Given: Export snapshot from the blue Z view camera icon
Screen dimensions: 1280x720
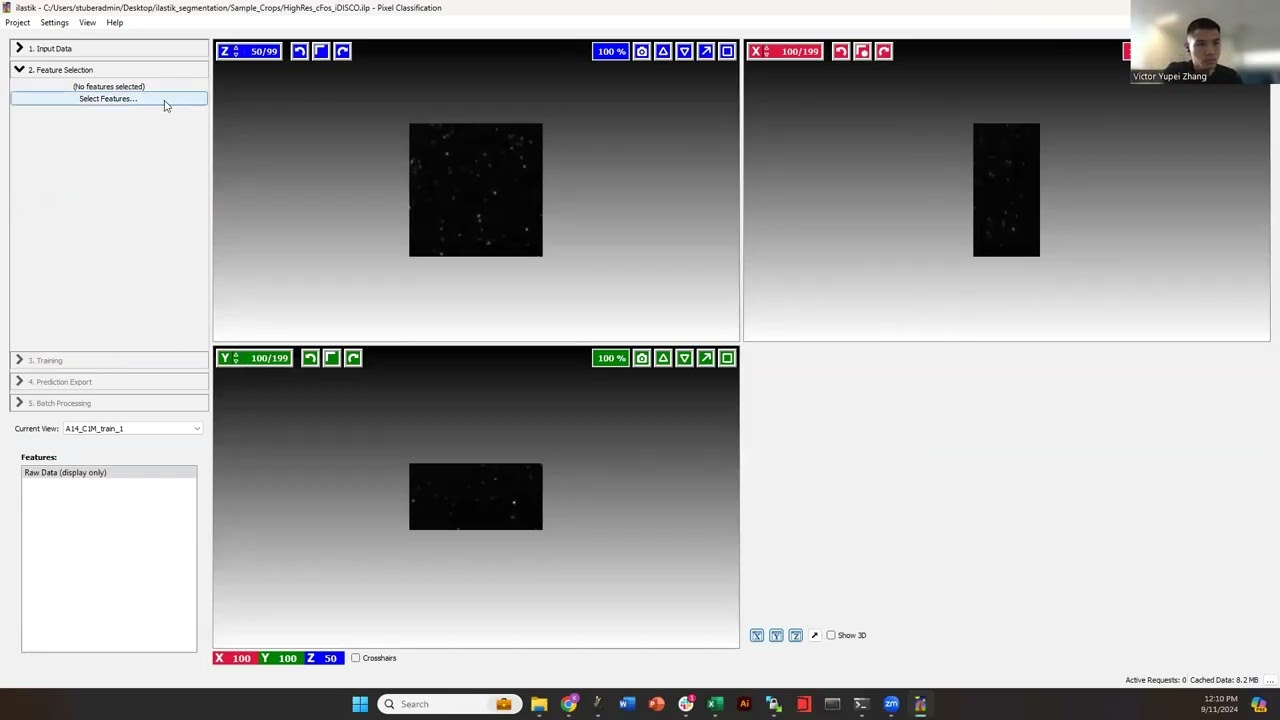Looking at the screenshot, I should (642, 51).
